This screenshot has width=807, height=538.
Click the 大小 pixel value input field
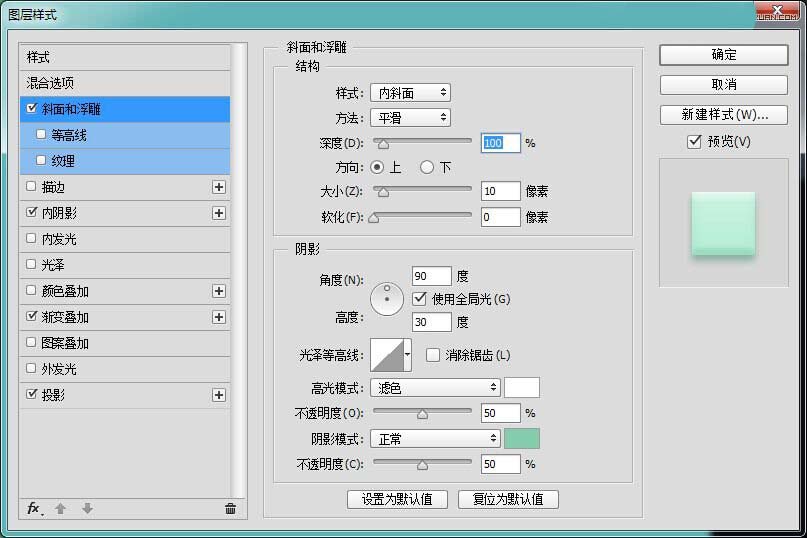click(x=500, y=191)
